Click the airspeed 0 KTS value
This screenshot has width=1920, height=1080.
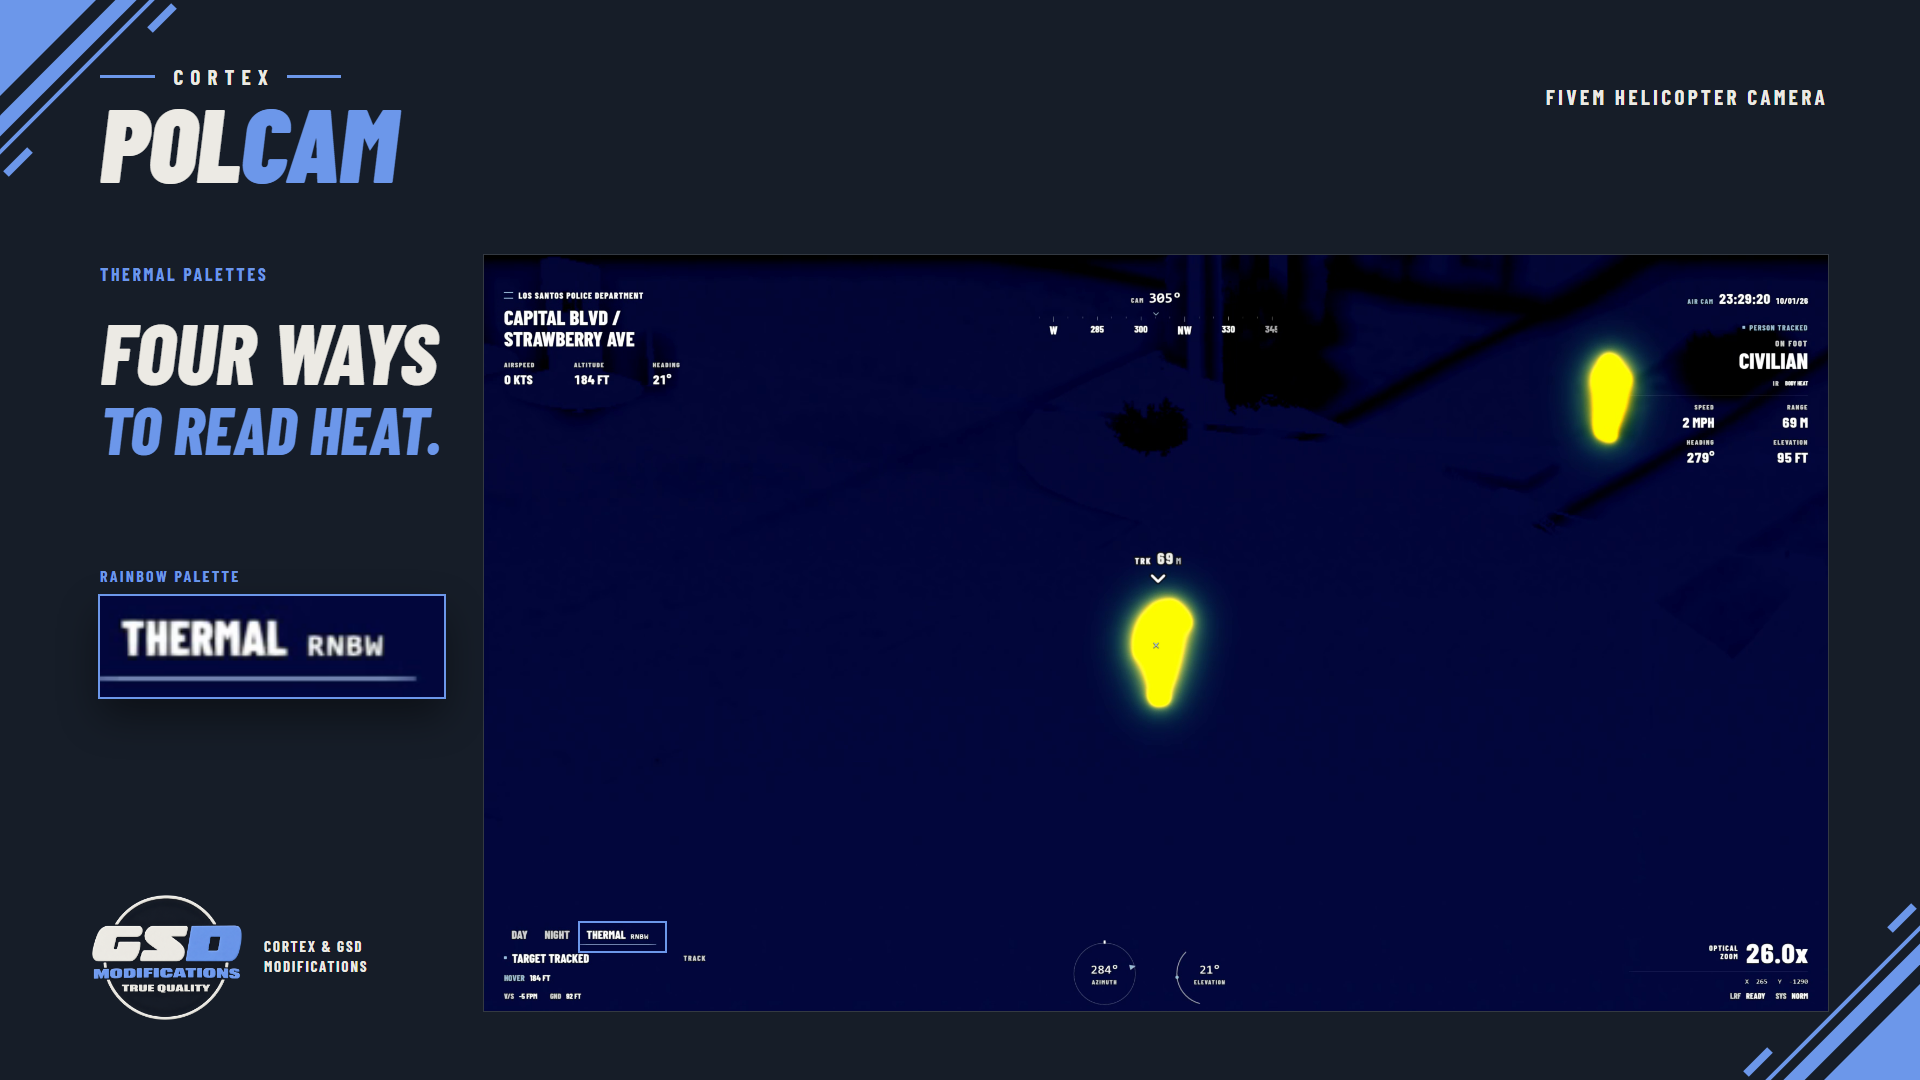point(518,380)
